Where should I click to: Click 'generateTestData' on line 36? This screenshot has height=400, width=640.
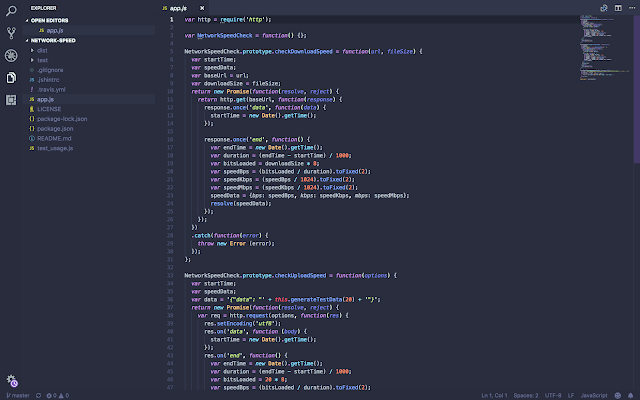[316, 300]
